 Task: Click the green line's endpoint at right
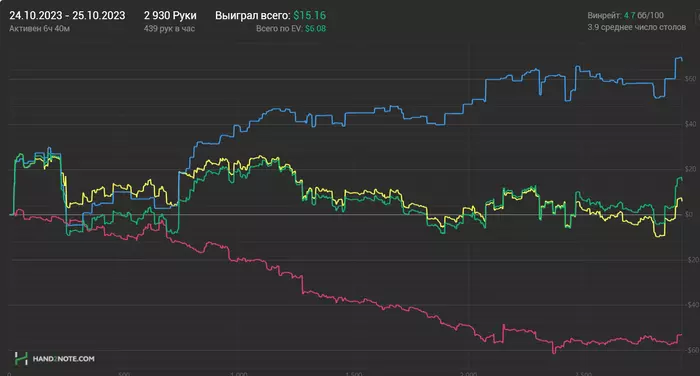point(680,179)
